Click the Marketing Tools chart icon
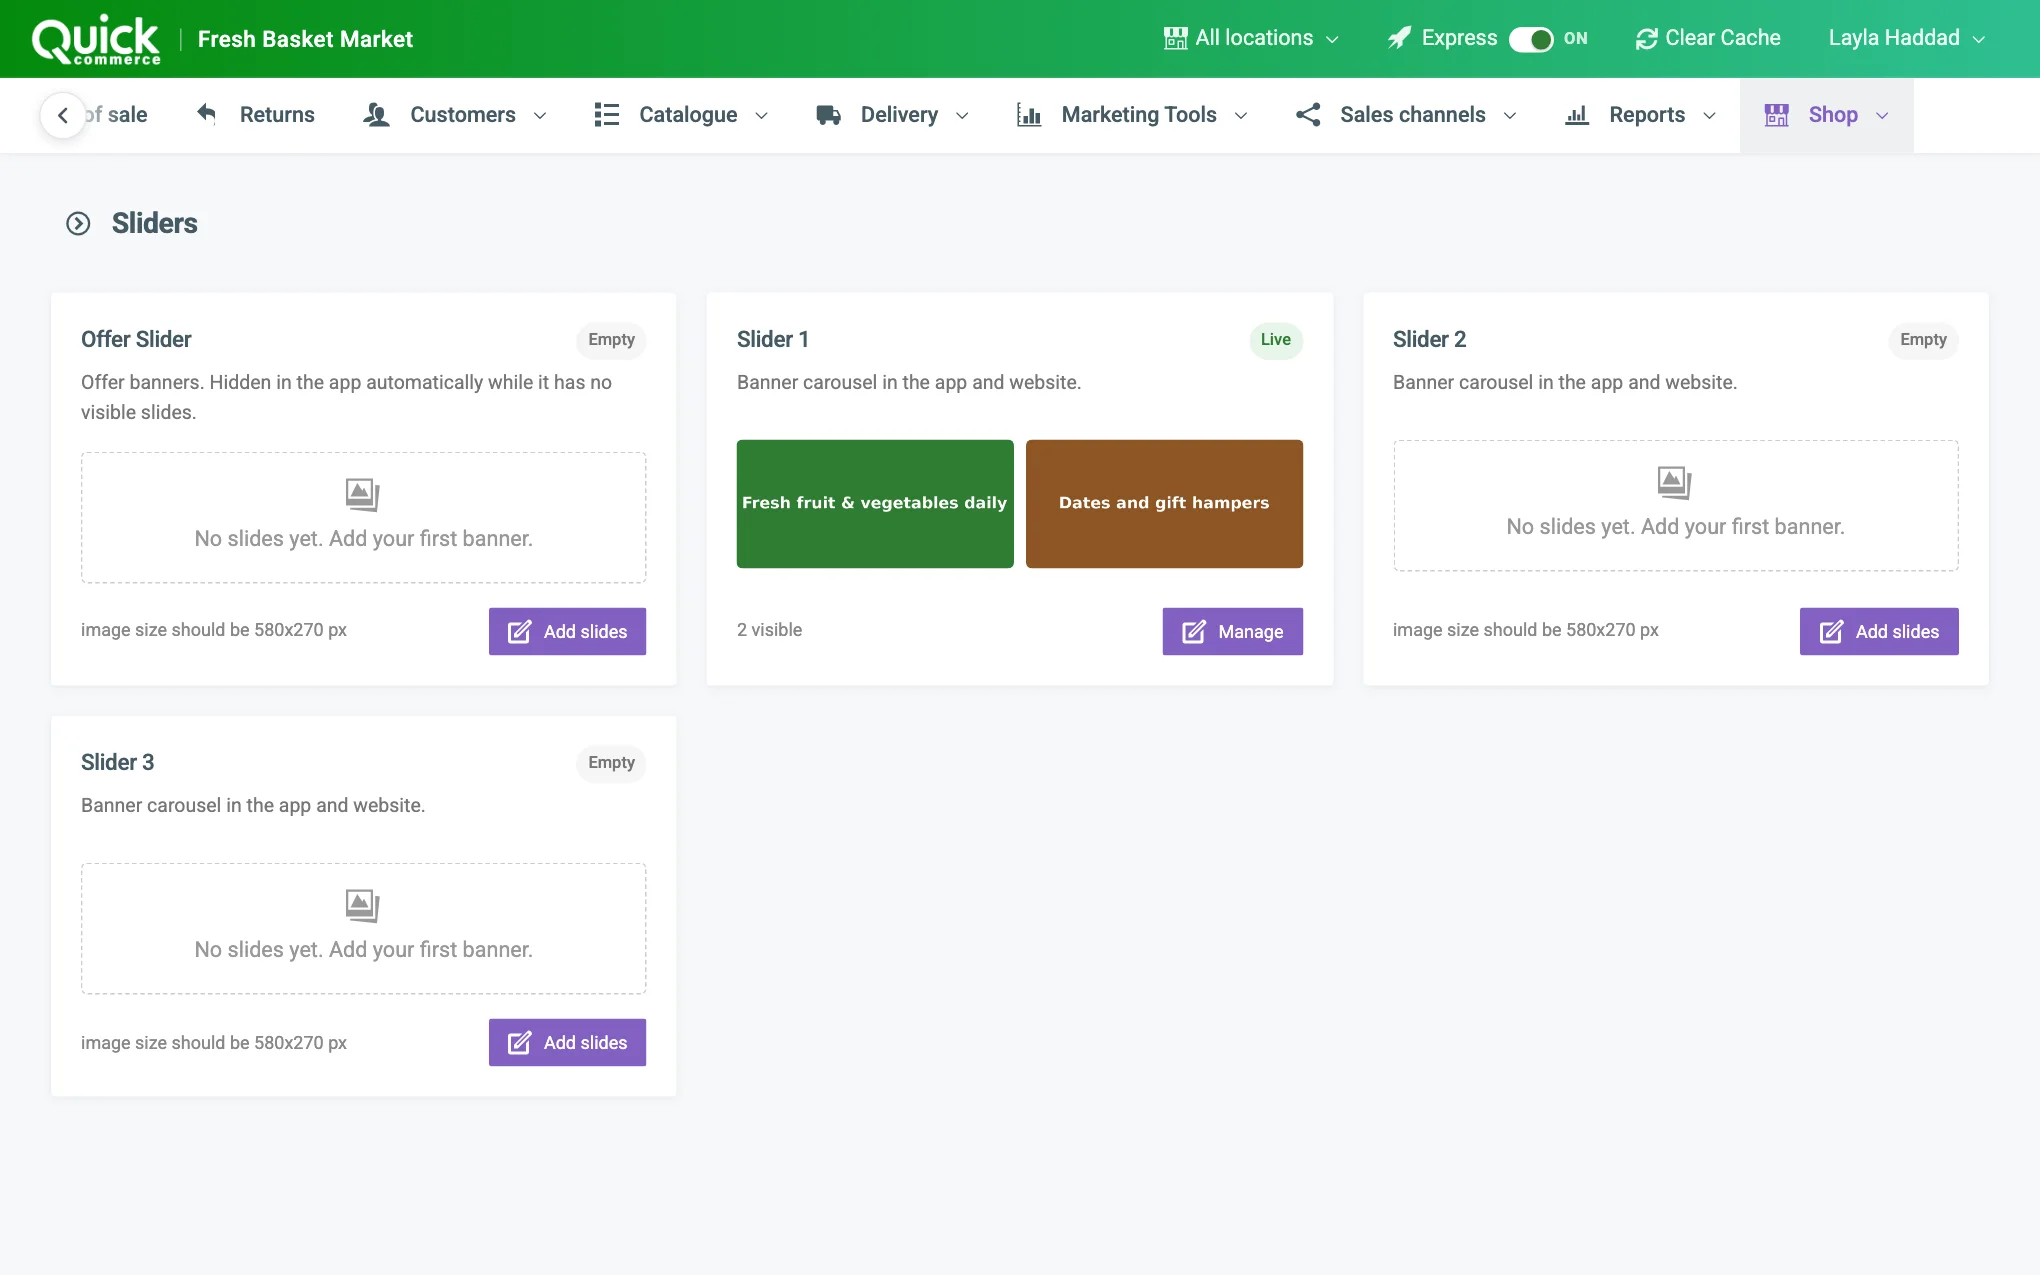Viewport: 2040px width, 1275px height. tap(1029, 115)
